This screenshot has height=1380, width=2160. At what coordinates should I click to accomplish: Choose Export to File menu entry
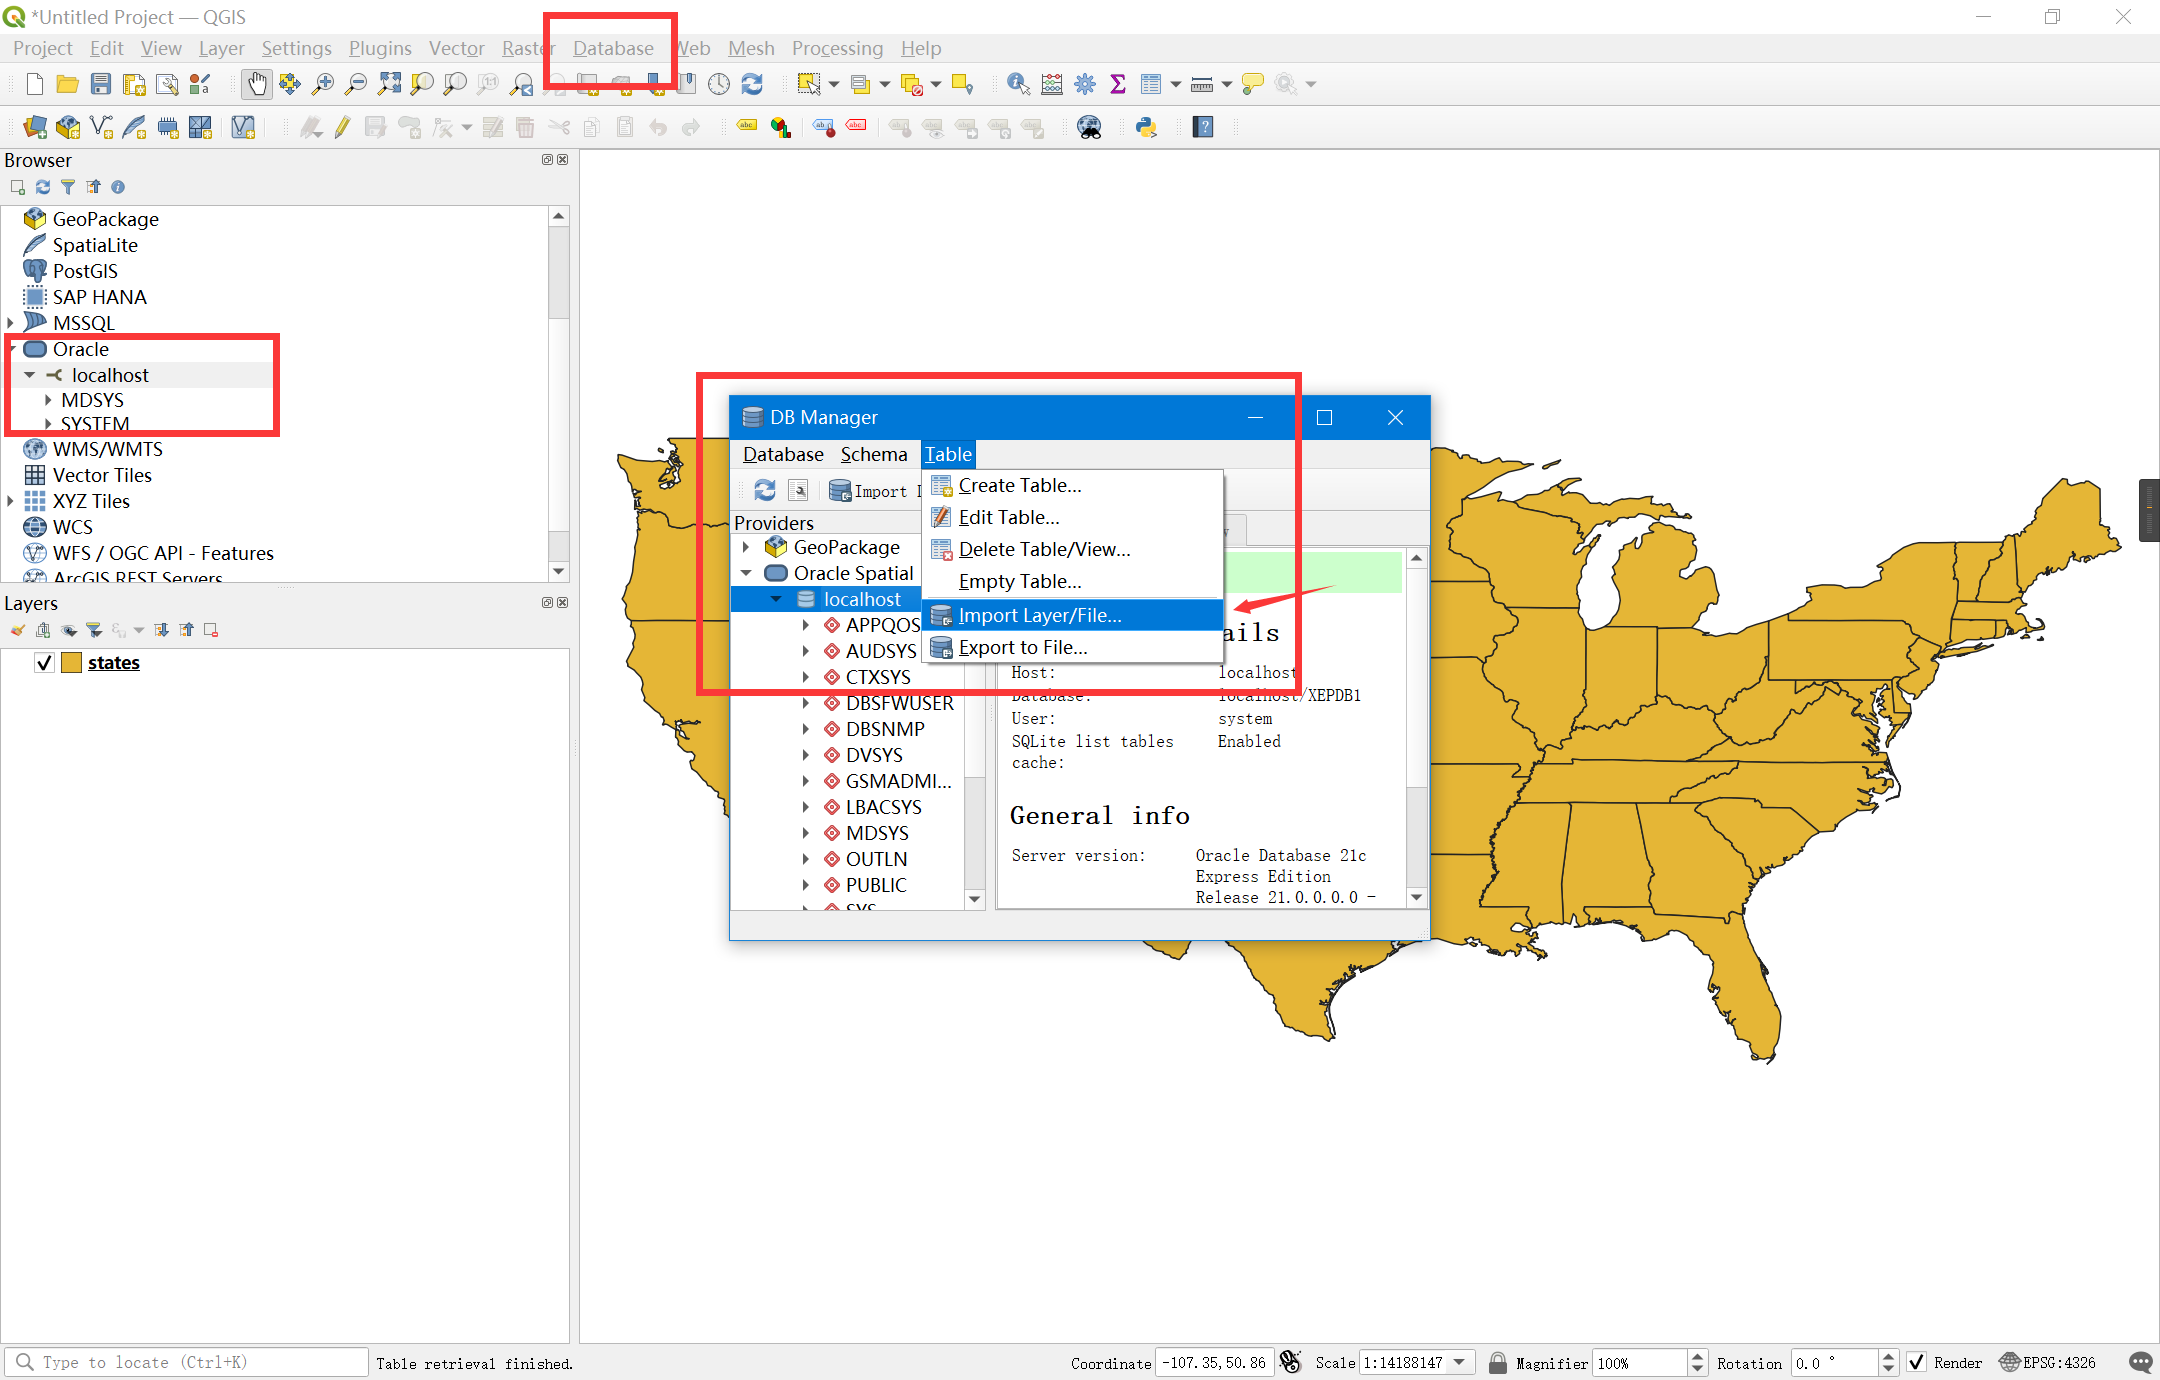(1072, 647)
